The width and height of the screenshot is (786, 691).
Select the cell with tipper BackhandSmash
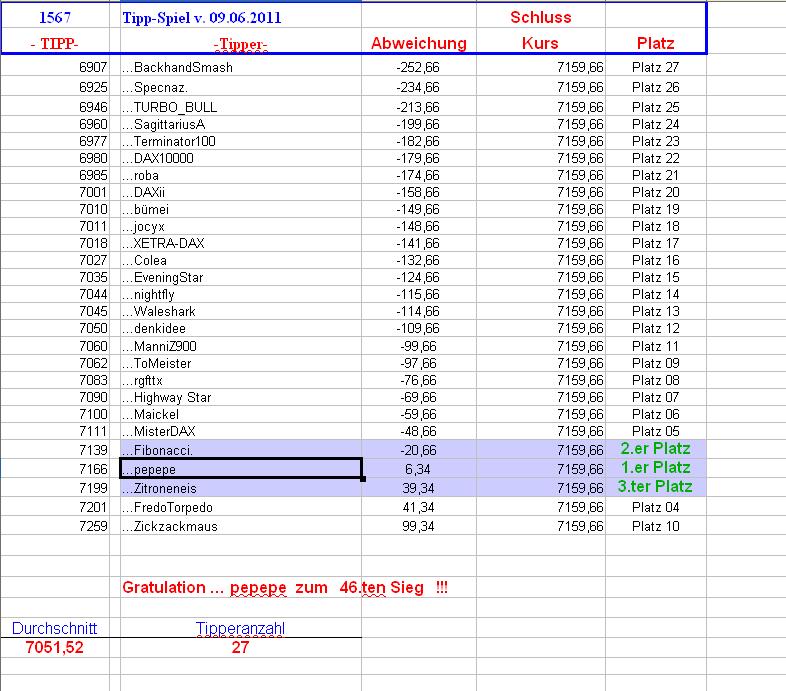241,67
